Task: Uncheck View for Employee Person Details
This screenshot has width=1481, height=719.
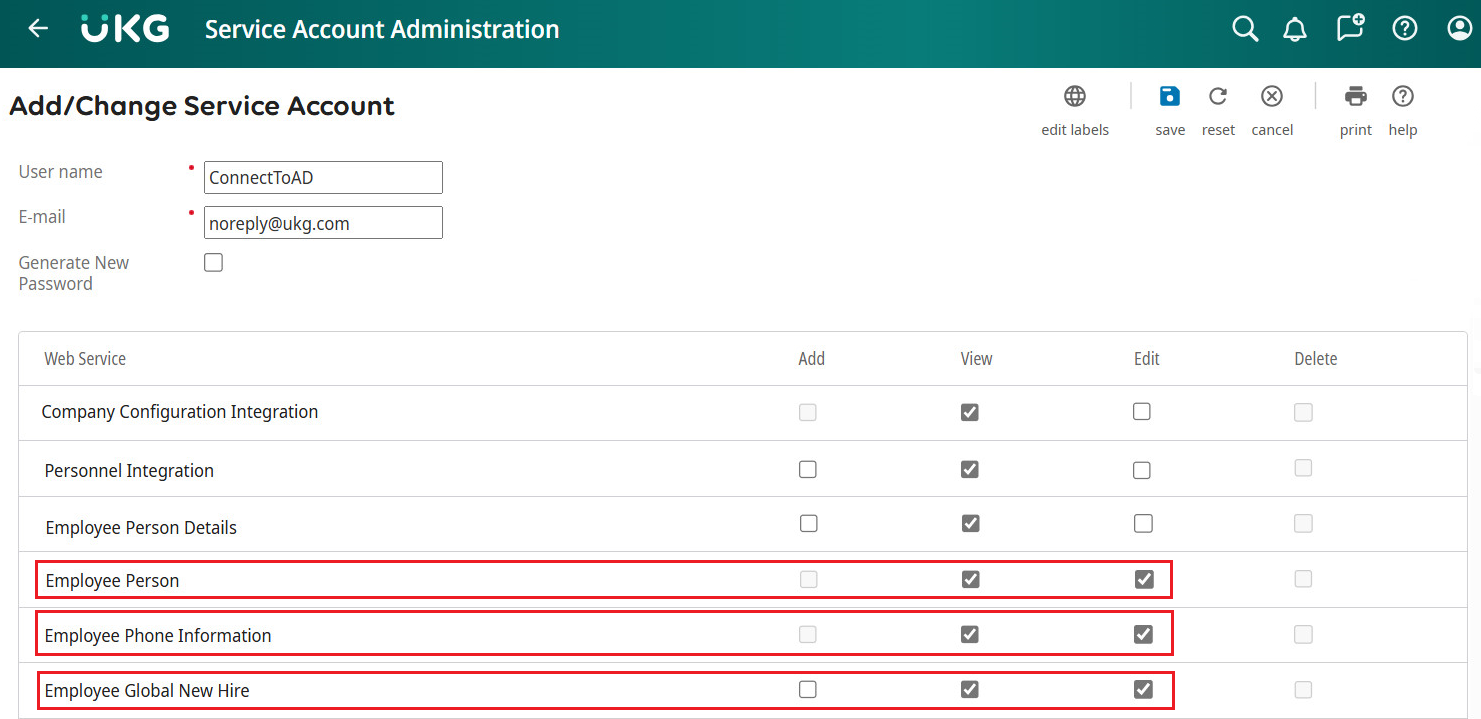Action: [x=970, y=523]
